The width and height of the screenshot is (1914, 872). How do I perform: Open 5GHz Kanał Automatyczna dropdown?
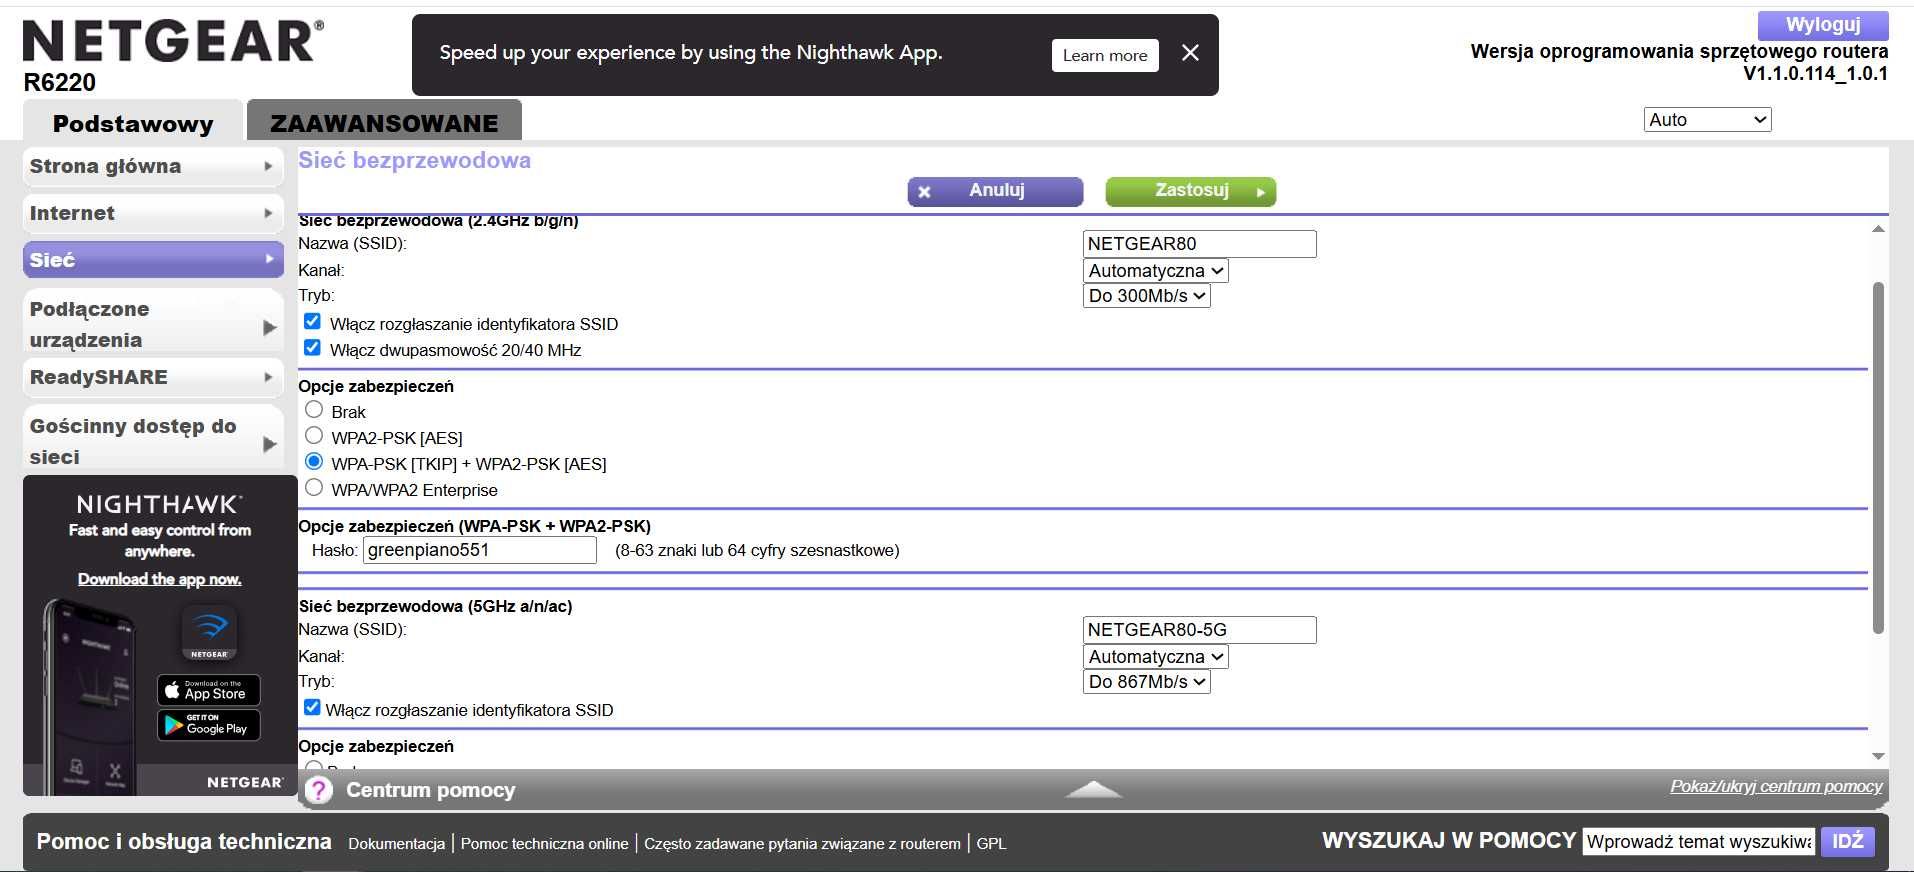pyautogui.click(x=1155, y=657)
